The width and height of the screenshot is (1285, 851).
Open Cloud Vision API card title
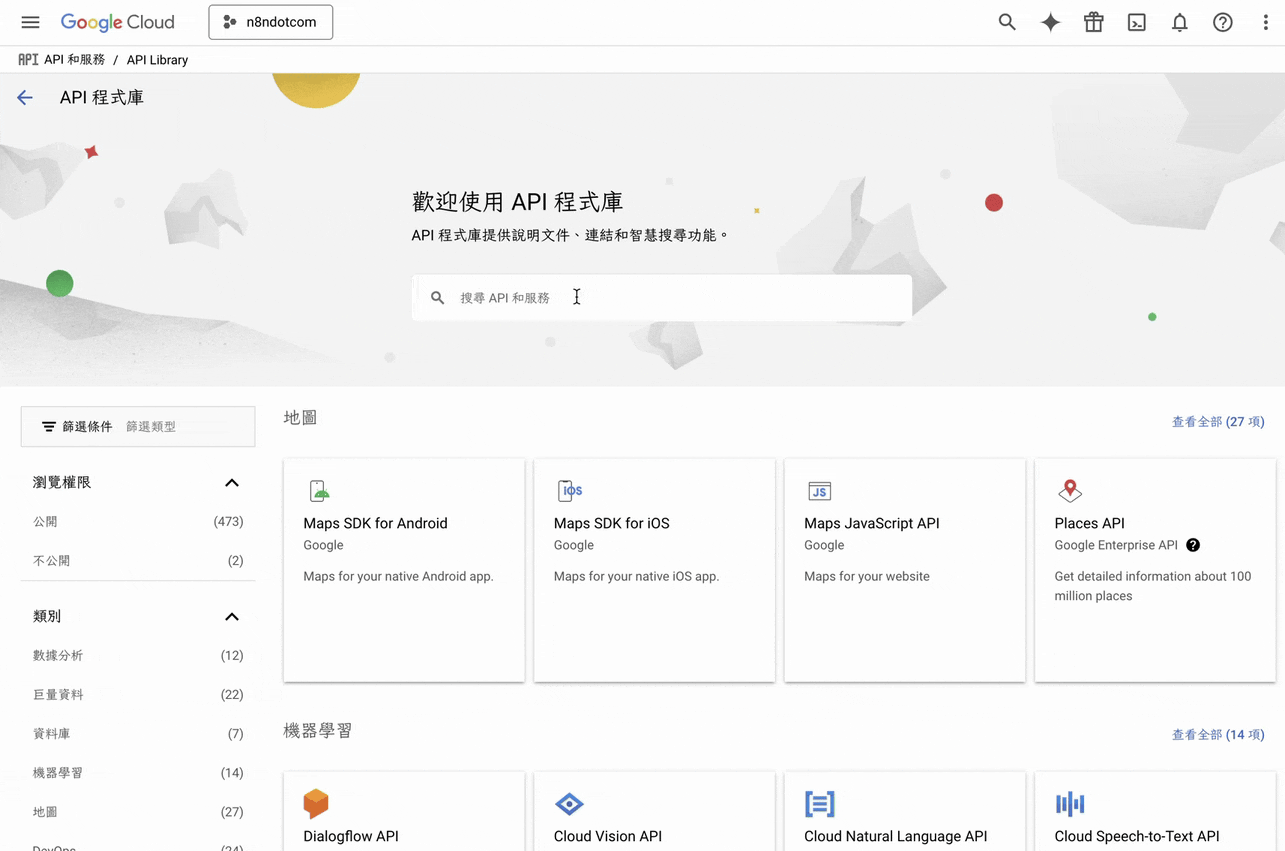coord(608,836)
